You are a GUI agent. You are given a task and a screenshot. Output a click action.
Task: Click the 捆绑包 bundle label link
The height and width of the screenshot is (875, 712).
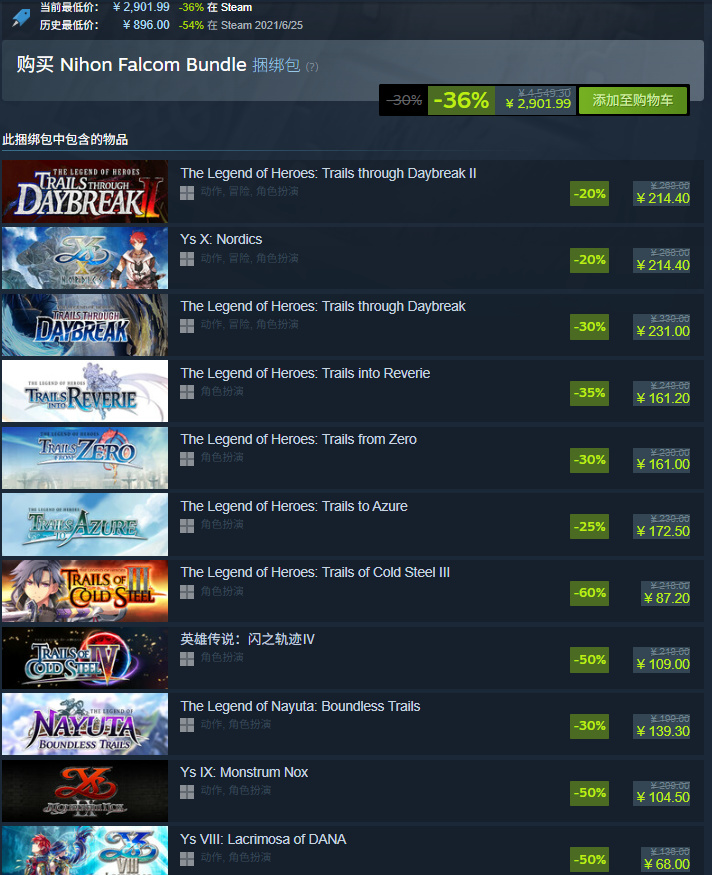[x=276, y=65]
